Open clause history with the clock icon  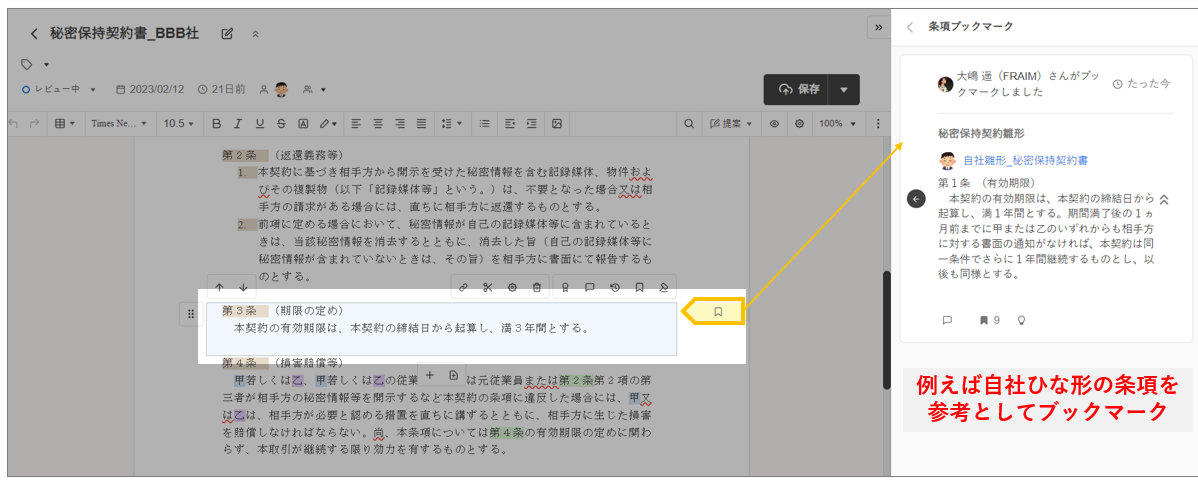click(615, 288)
